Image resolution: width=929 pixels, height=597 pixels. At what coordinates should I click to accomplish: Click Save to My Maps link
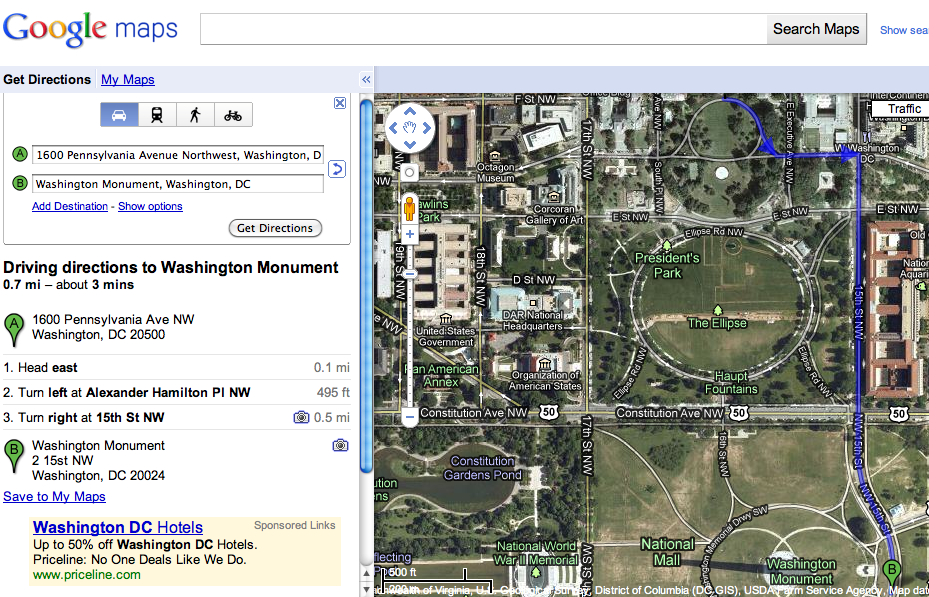(x=55, y=496)
